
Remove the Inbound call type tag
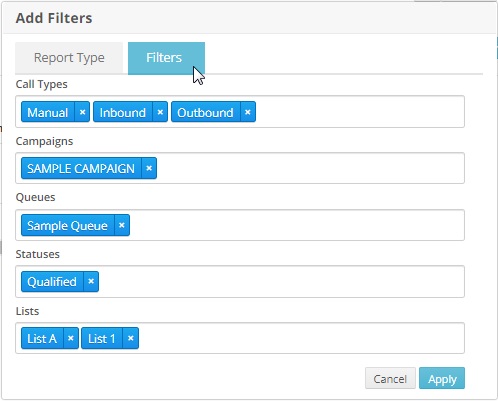tap(160, 112)
